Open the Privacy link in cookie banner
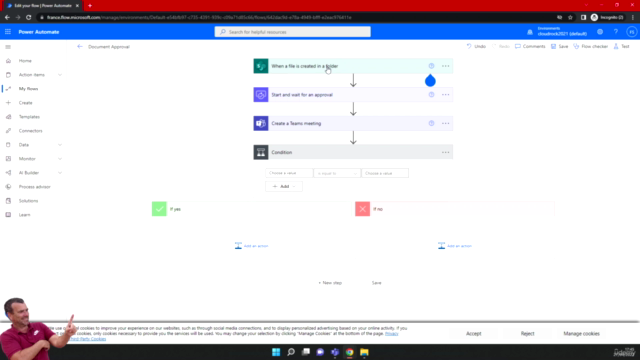Viewport: 640px width, 360px height. click(x=391, y=334)
